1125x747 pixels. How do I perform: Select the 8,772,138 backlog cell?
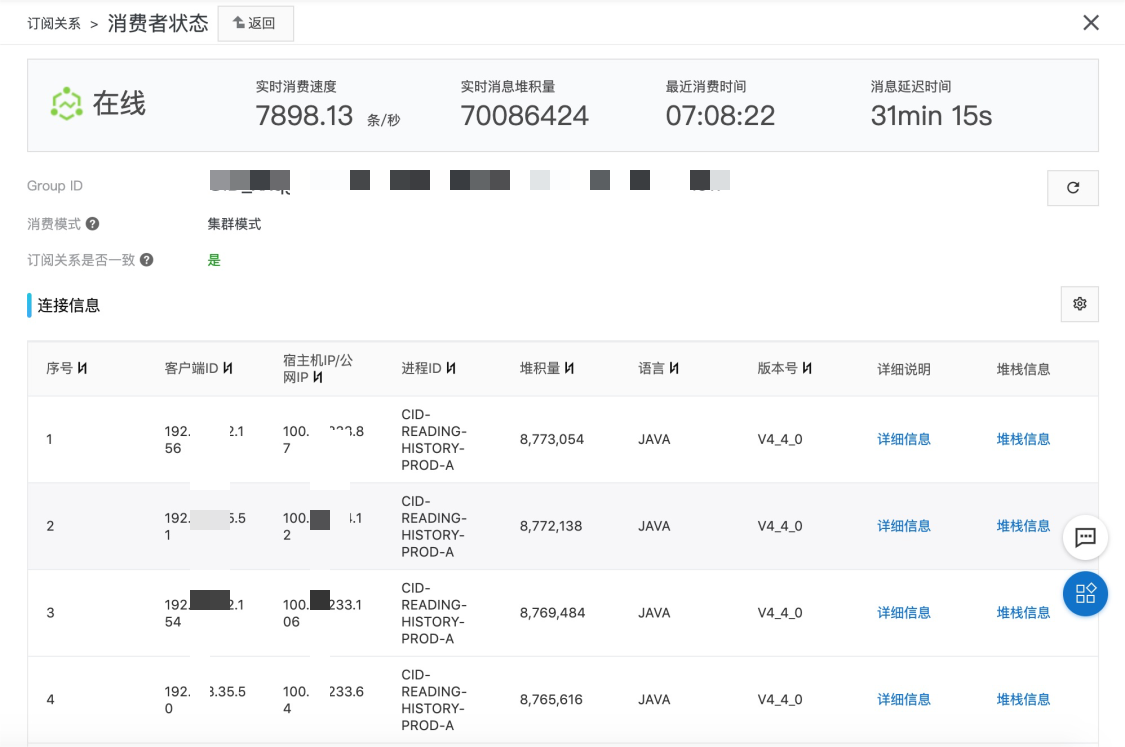pyautogui.click(x=551, y=526)
